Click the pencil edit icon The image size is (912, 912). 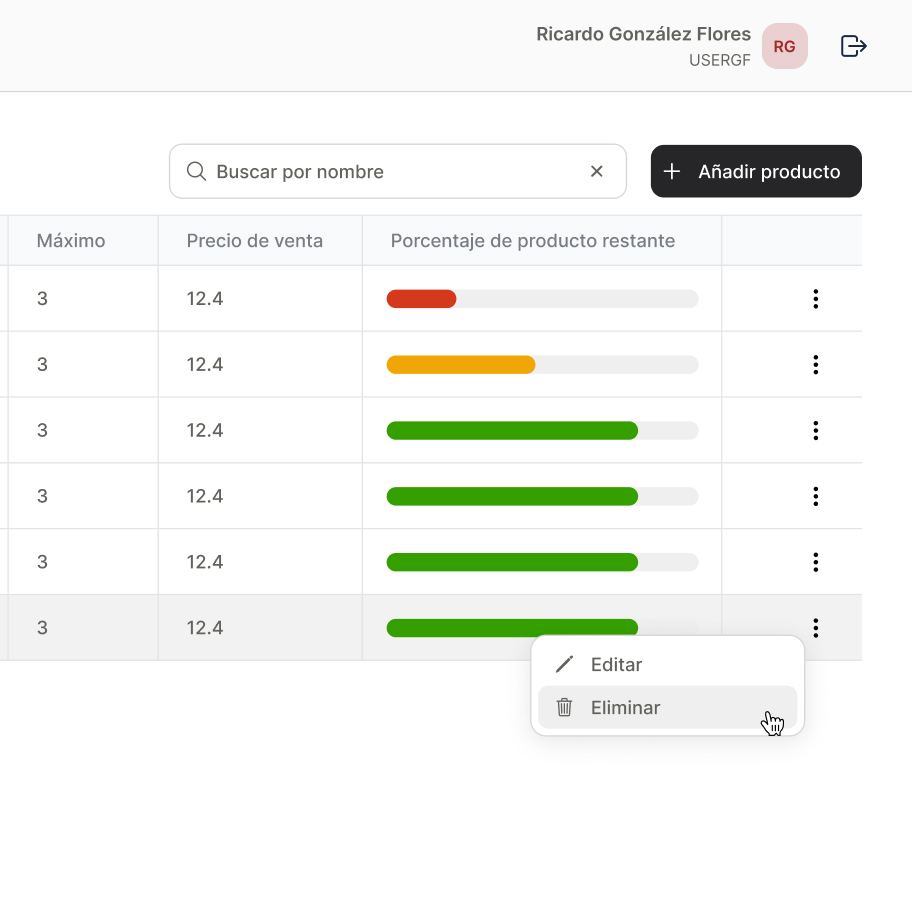click(564, 664)
